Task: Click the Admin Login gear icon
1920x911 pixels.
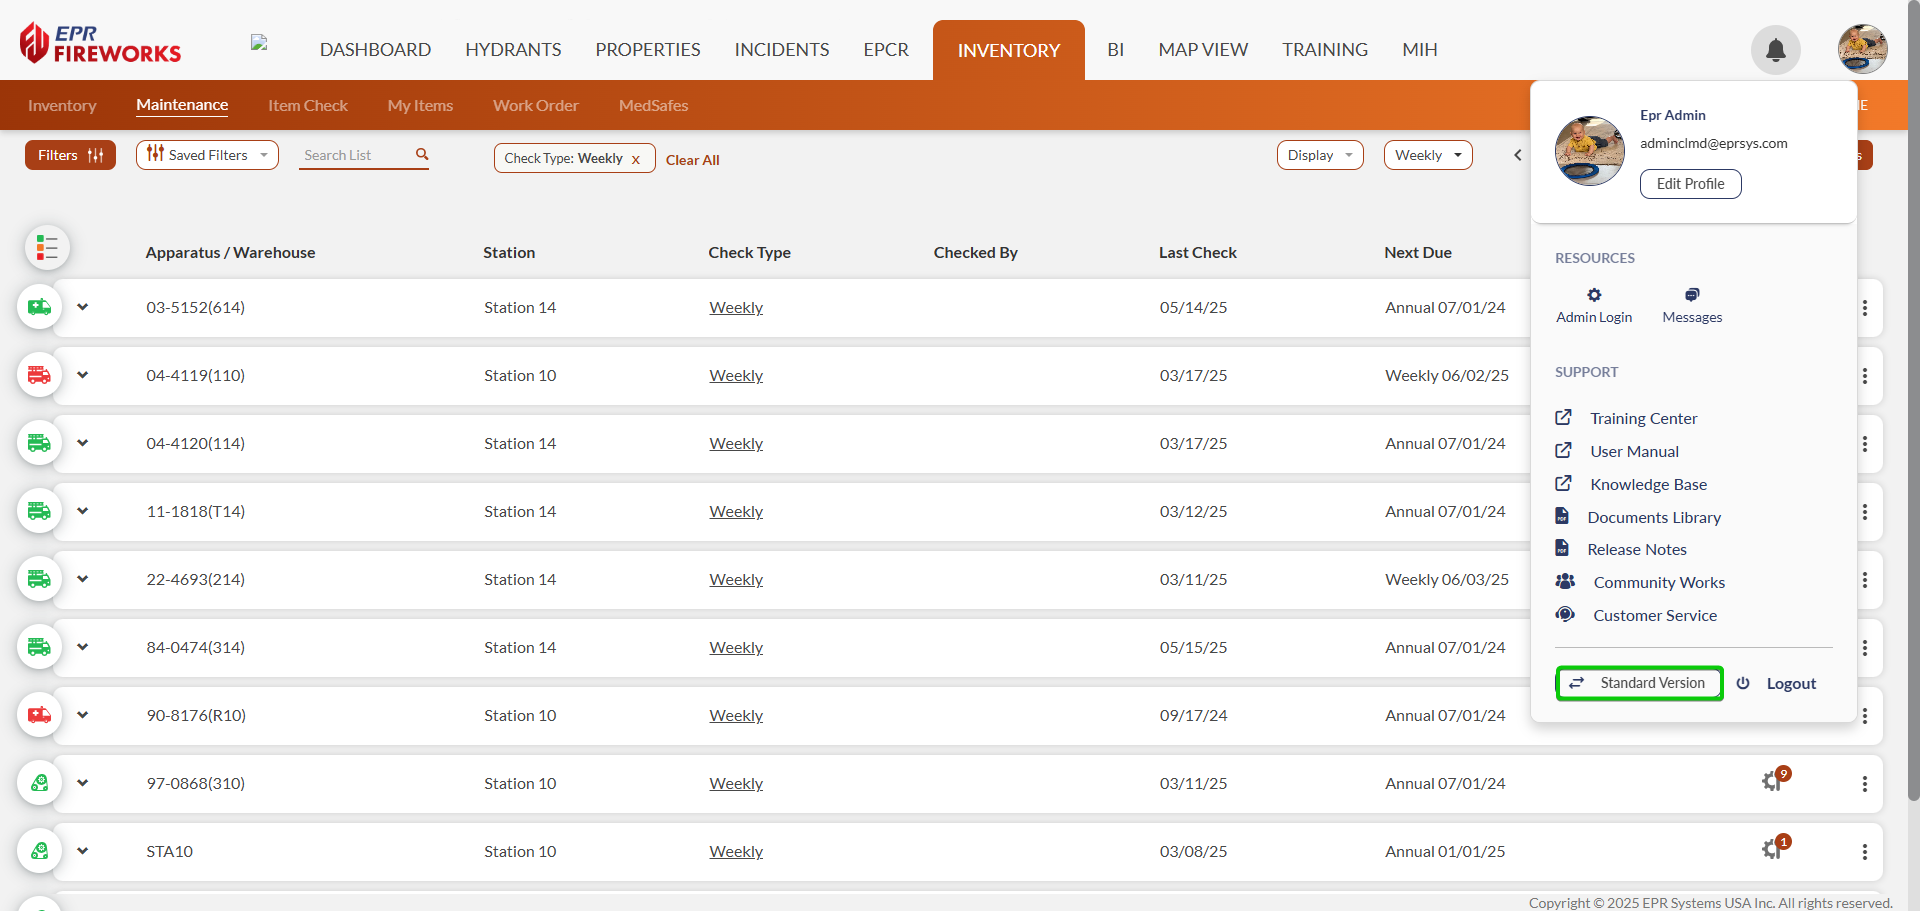Action: (1594, 295)
